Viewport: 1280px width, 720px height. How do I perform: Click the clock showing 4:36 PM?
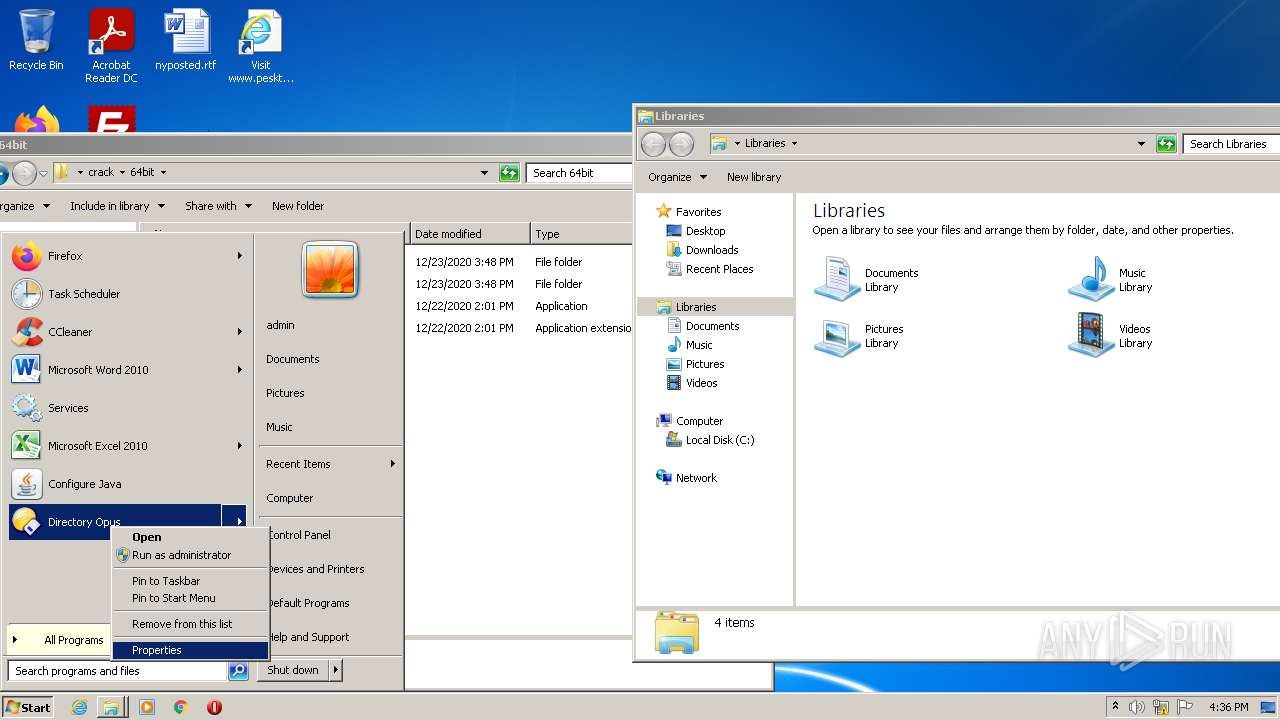1228,707
